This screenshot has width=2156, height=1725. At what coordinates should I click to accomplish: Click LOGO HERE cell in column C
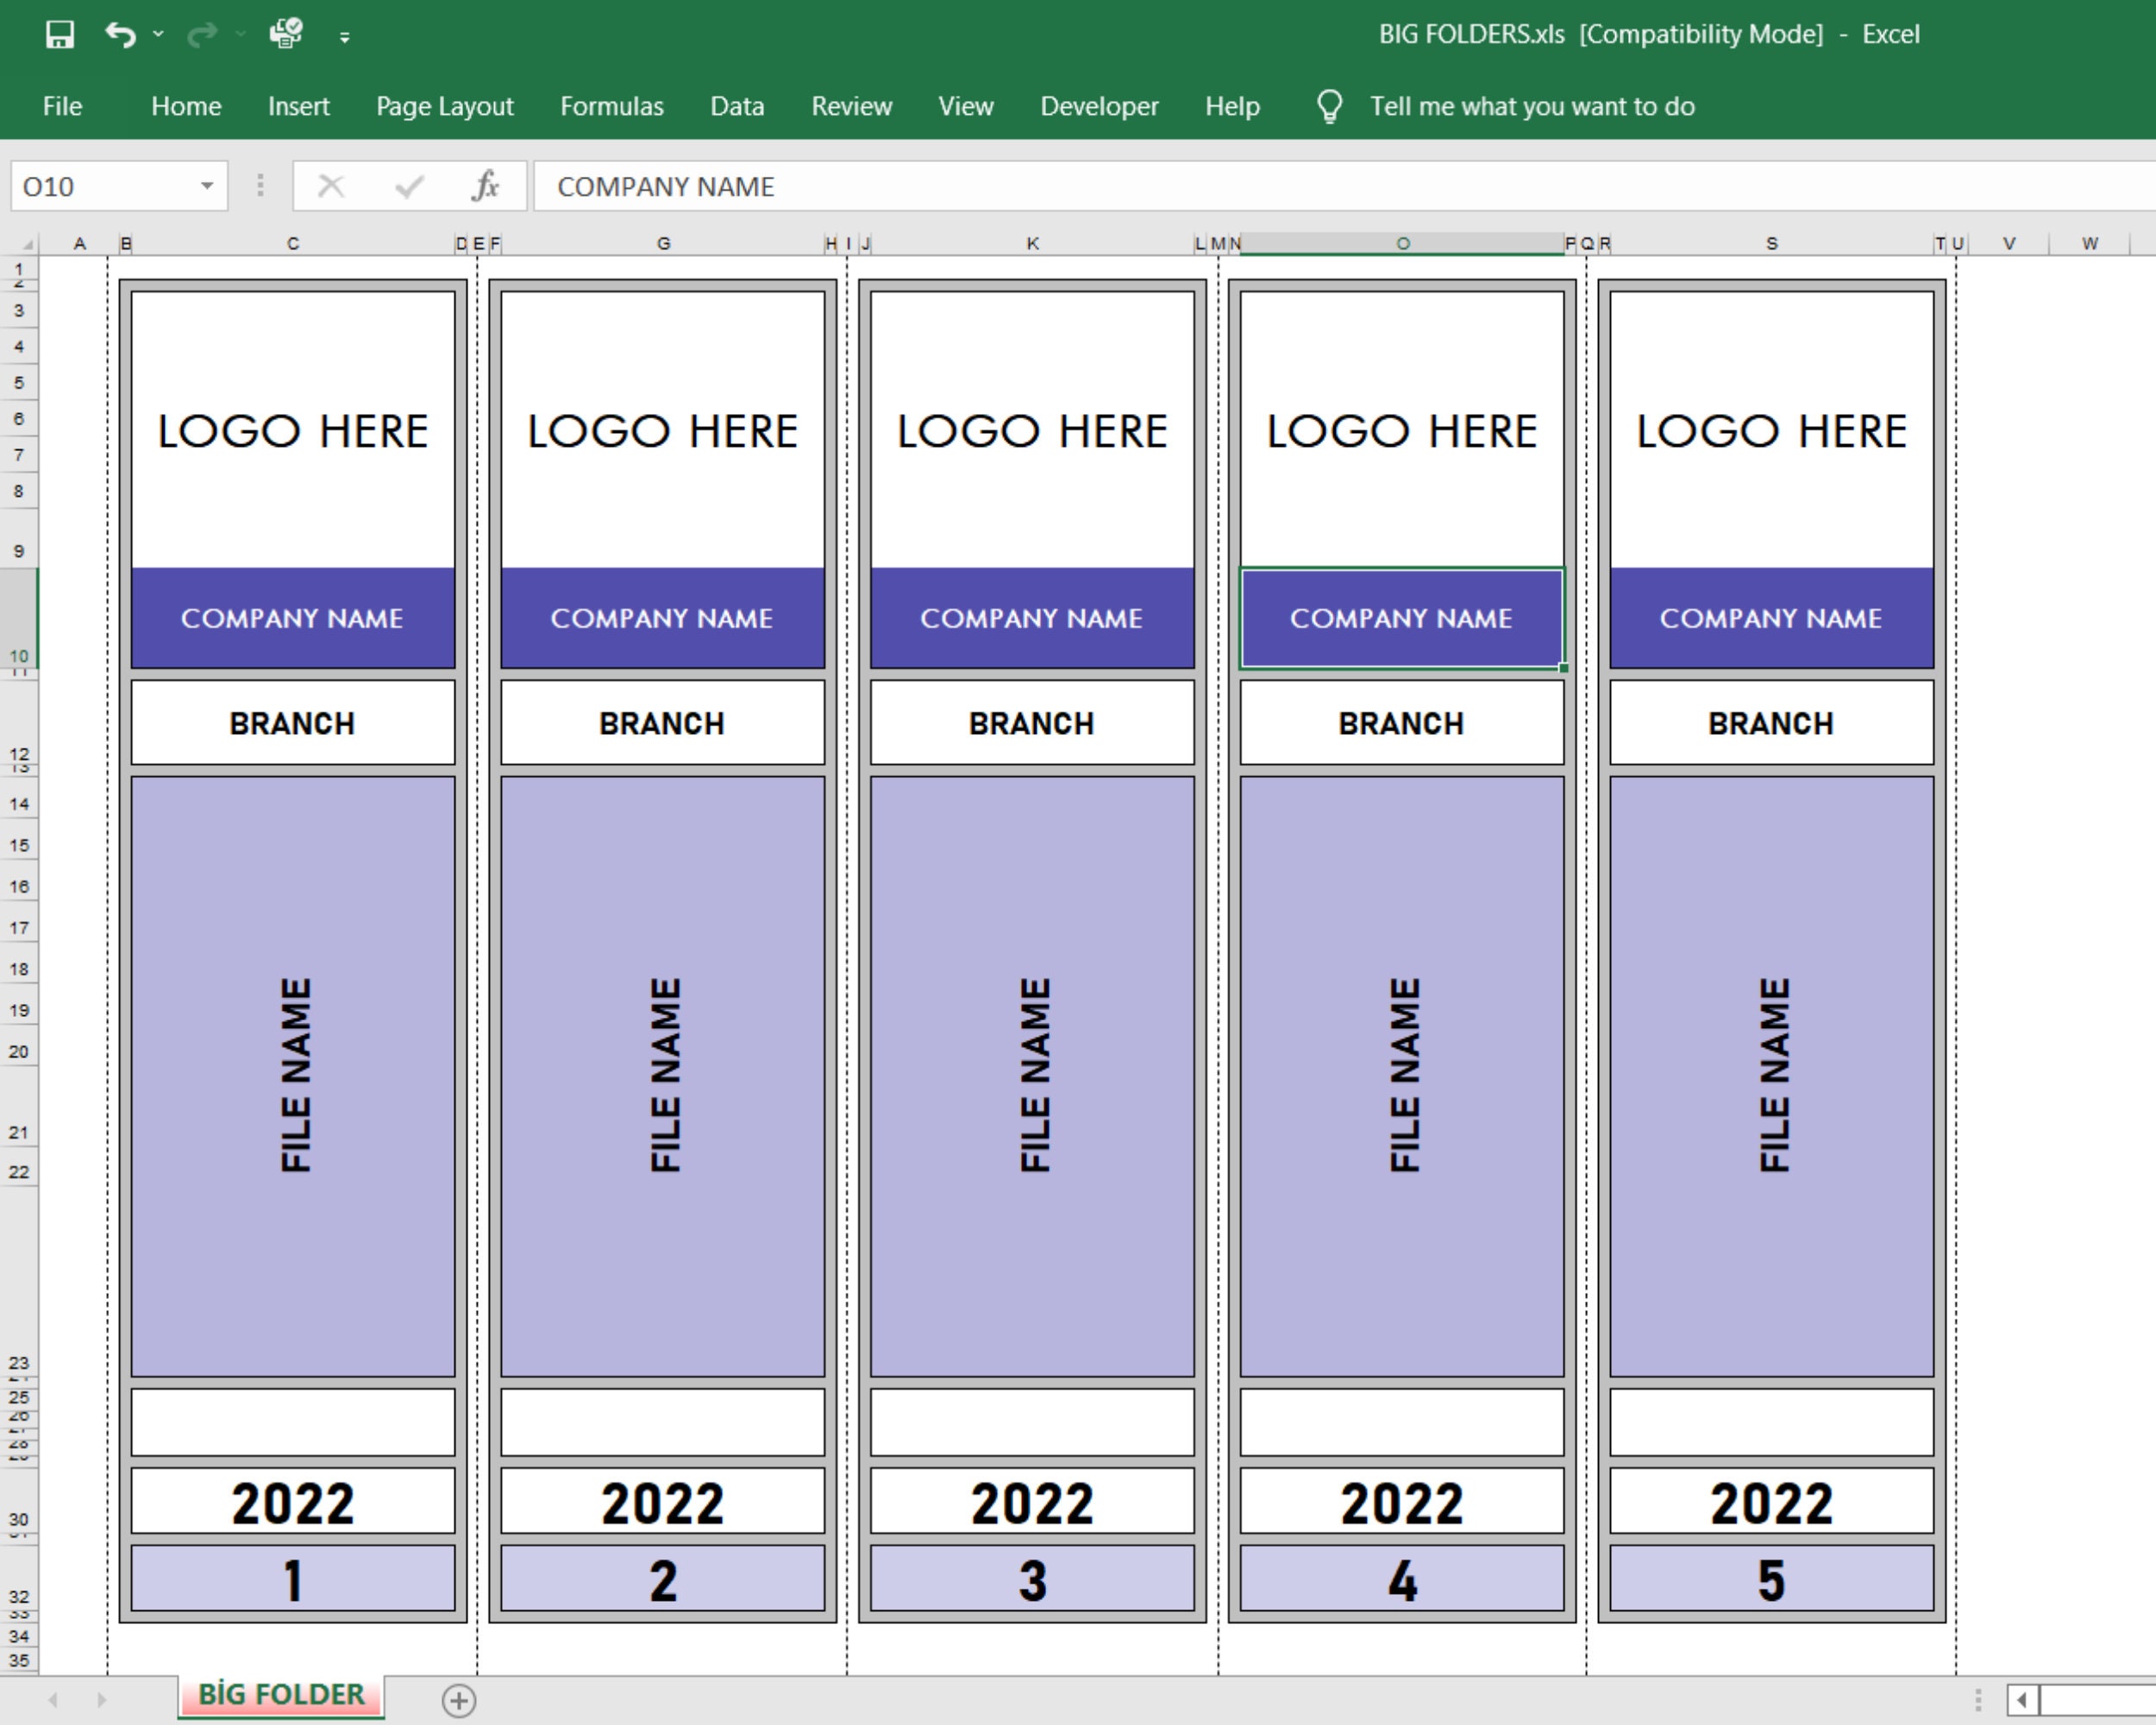pyautogui.click(x=293, y=430)
